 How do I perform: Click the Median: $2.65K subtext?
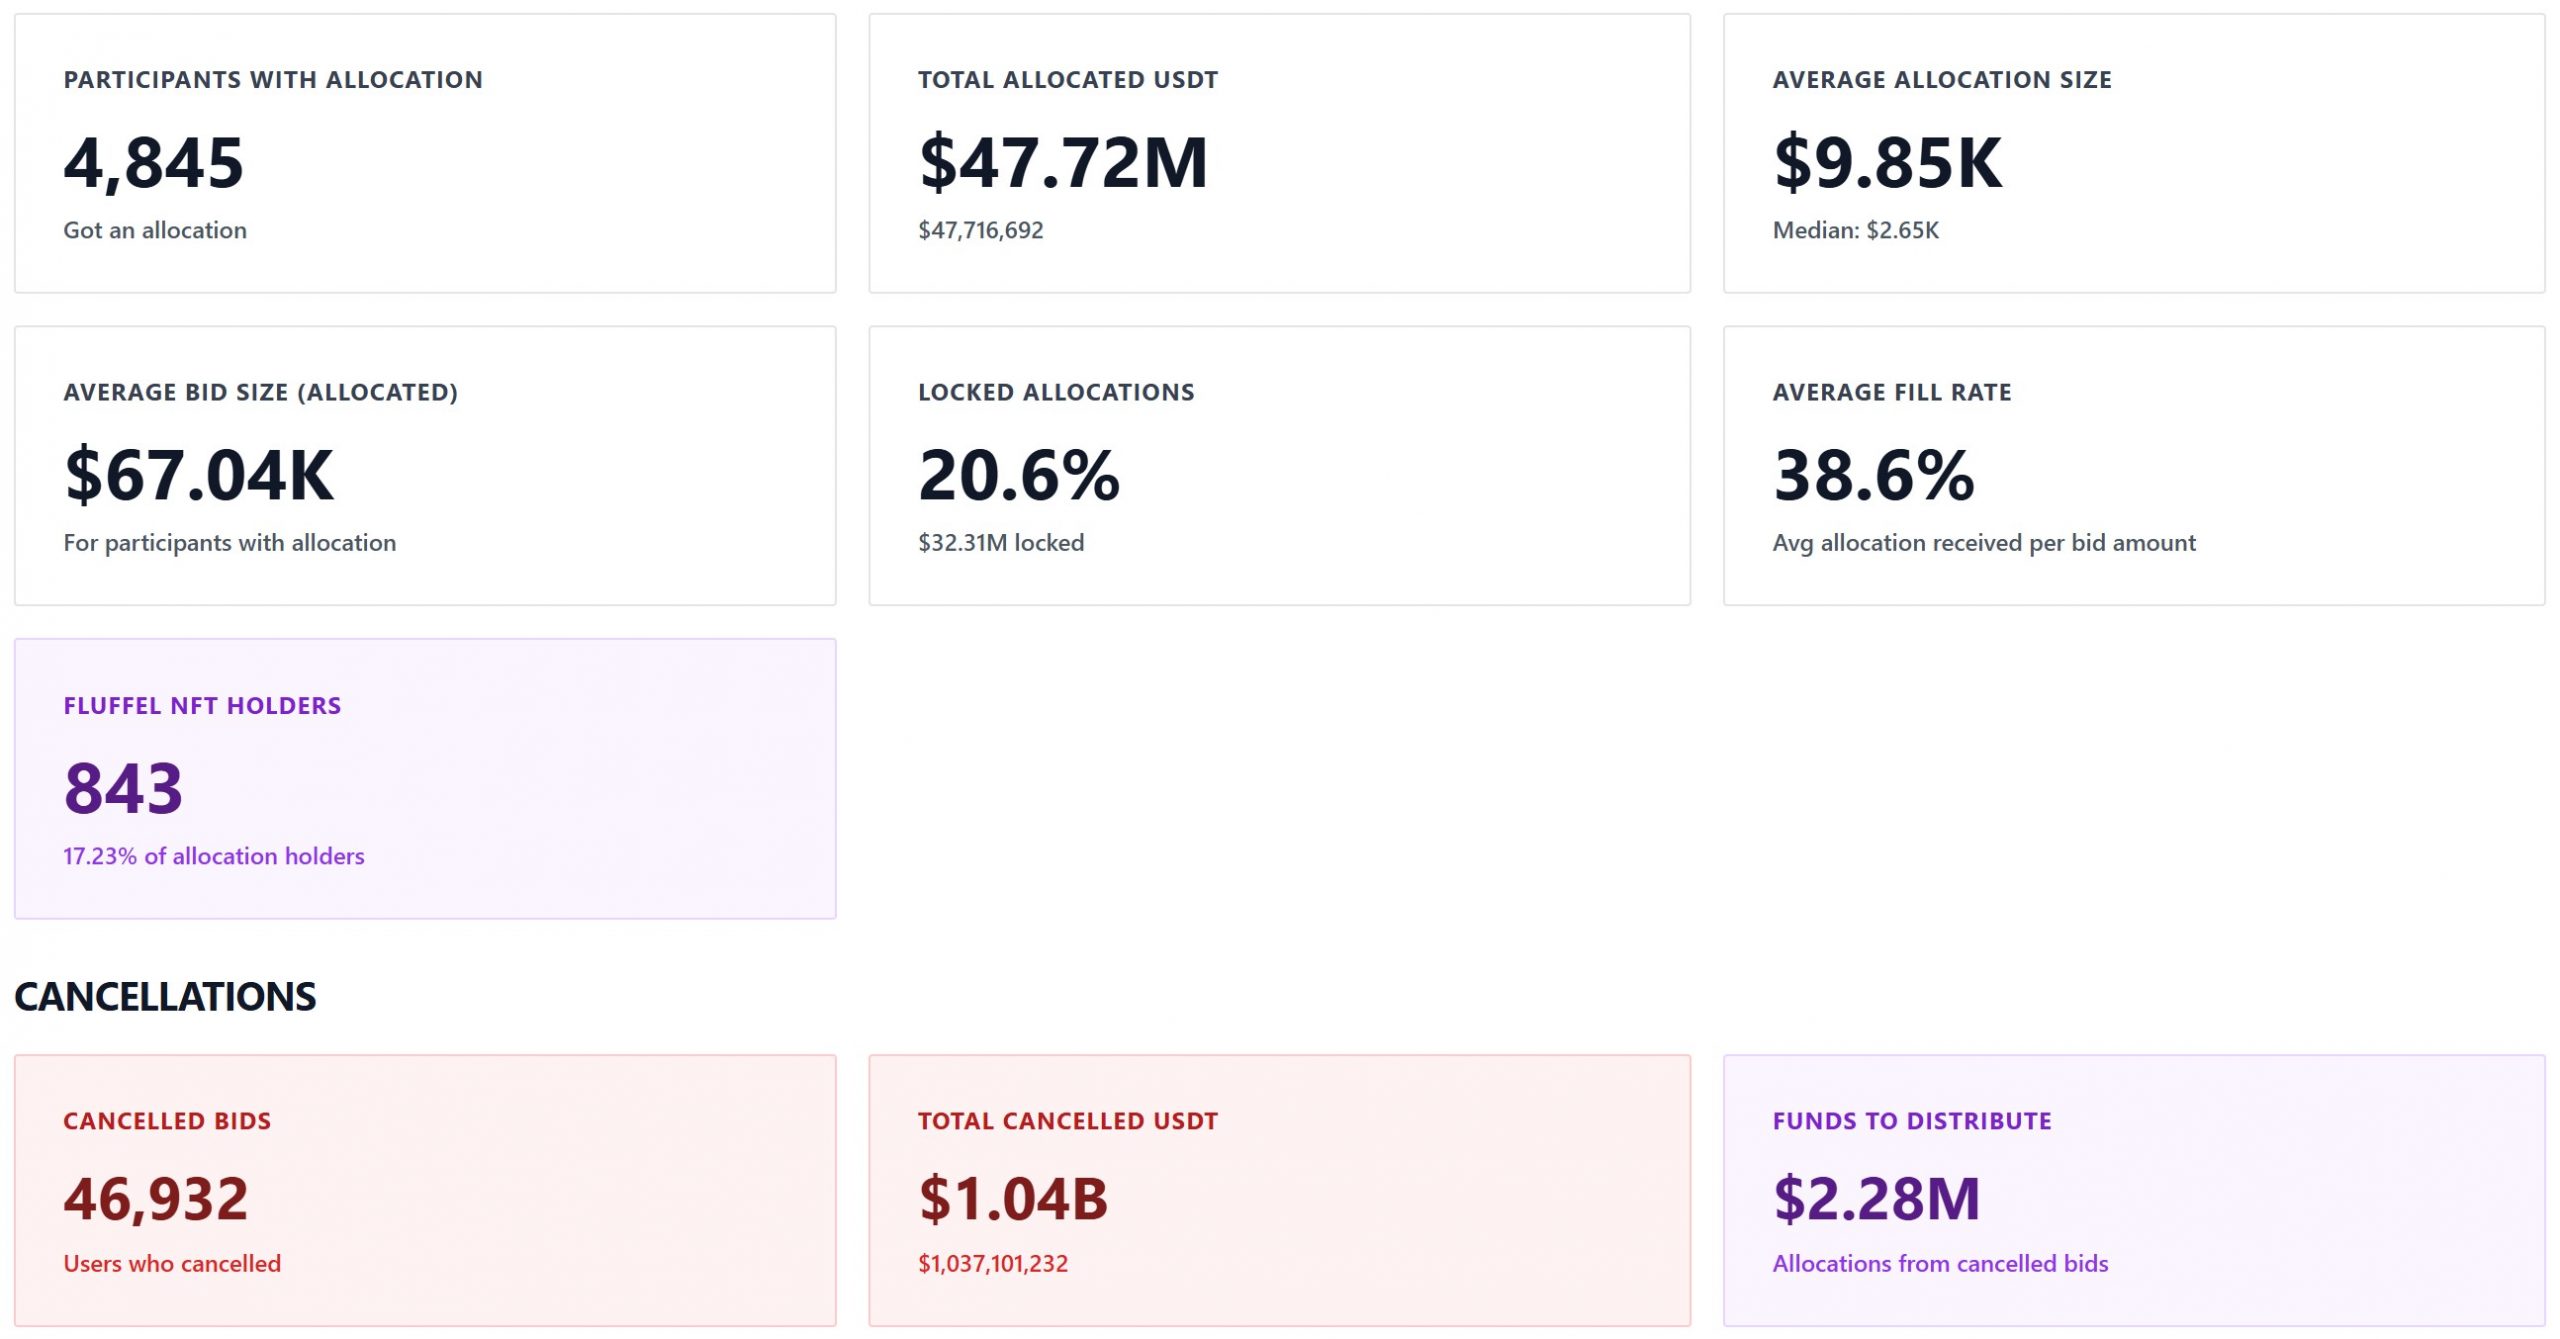1855,230
